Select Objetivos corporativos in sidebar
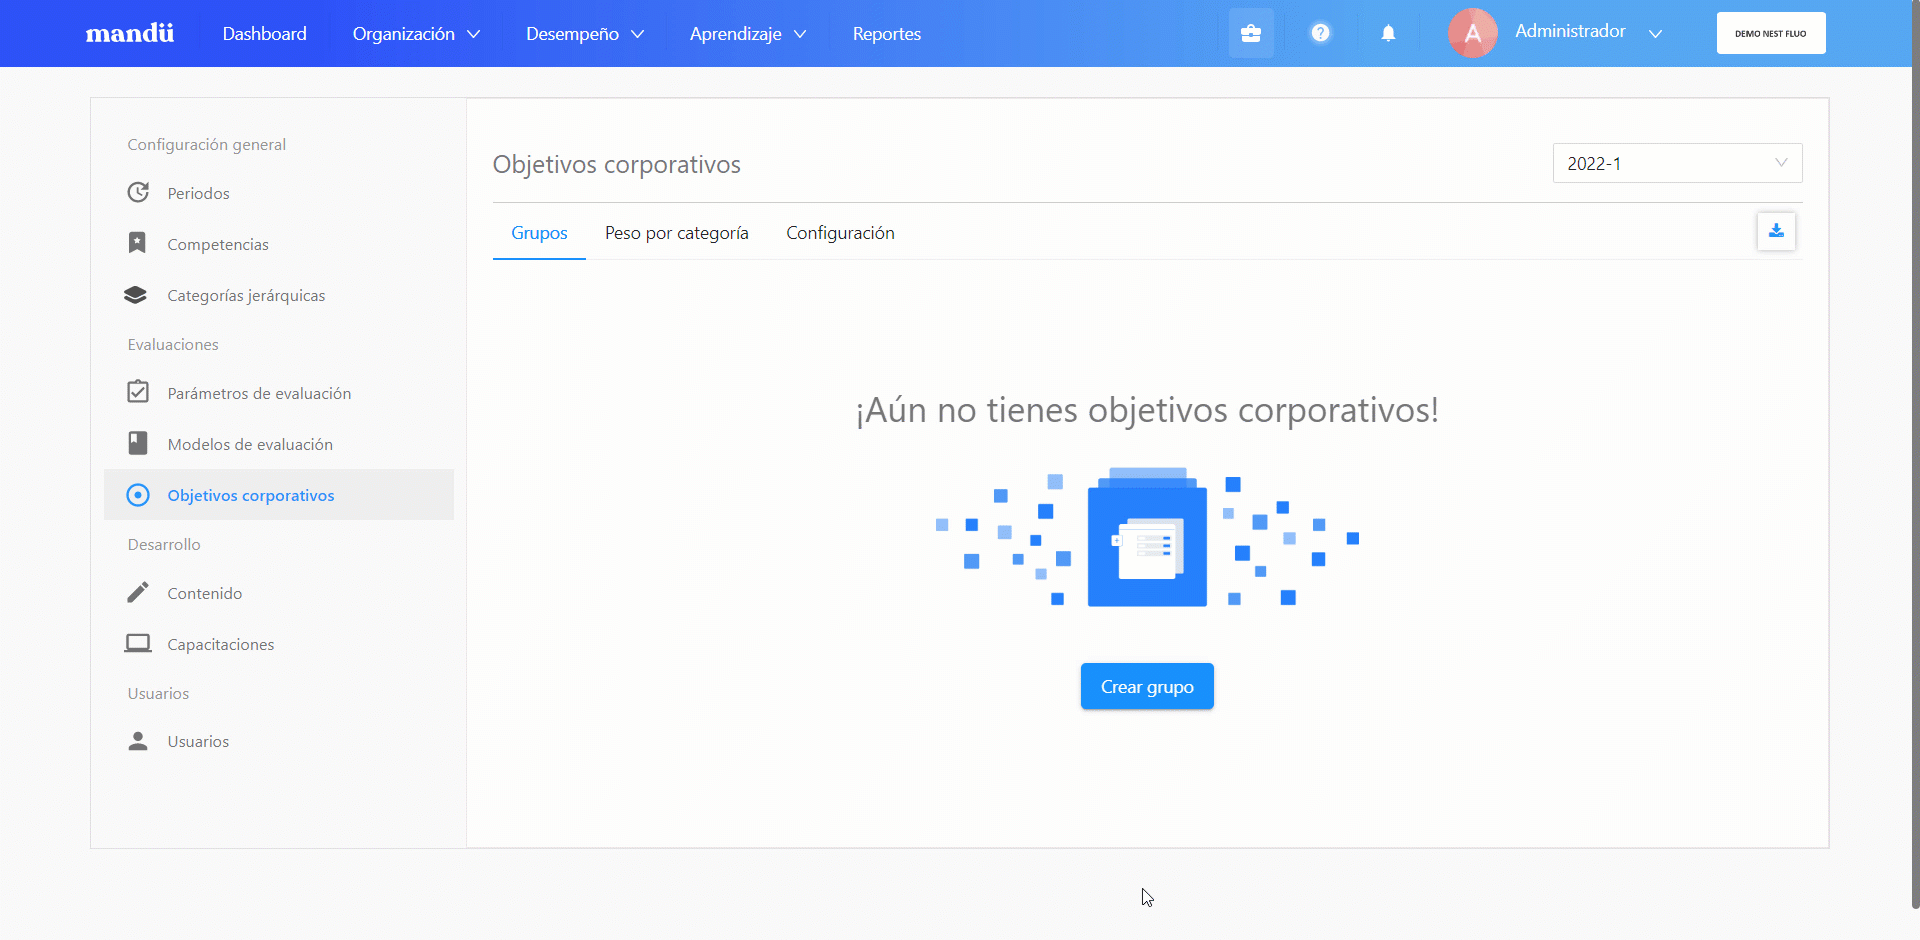The width and height of the screenshot is (1920, 940). point(279,495)
